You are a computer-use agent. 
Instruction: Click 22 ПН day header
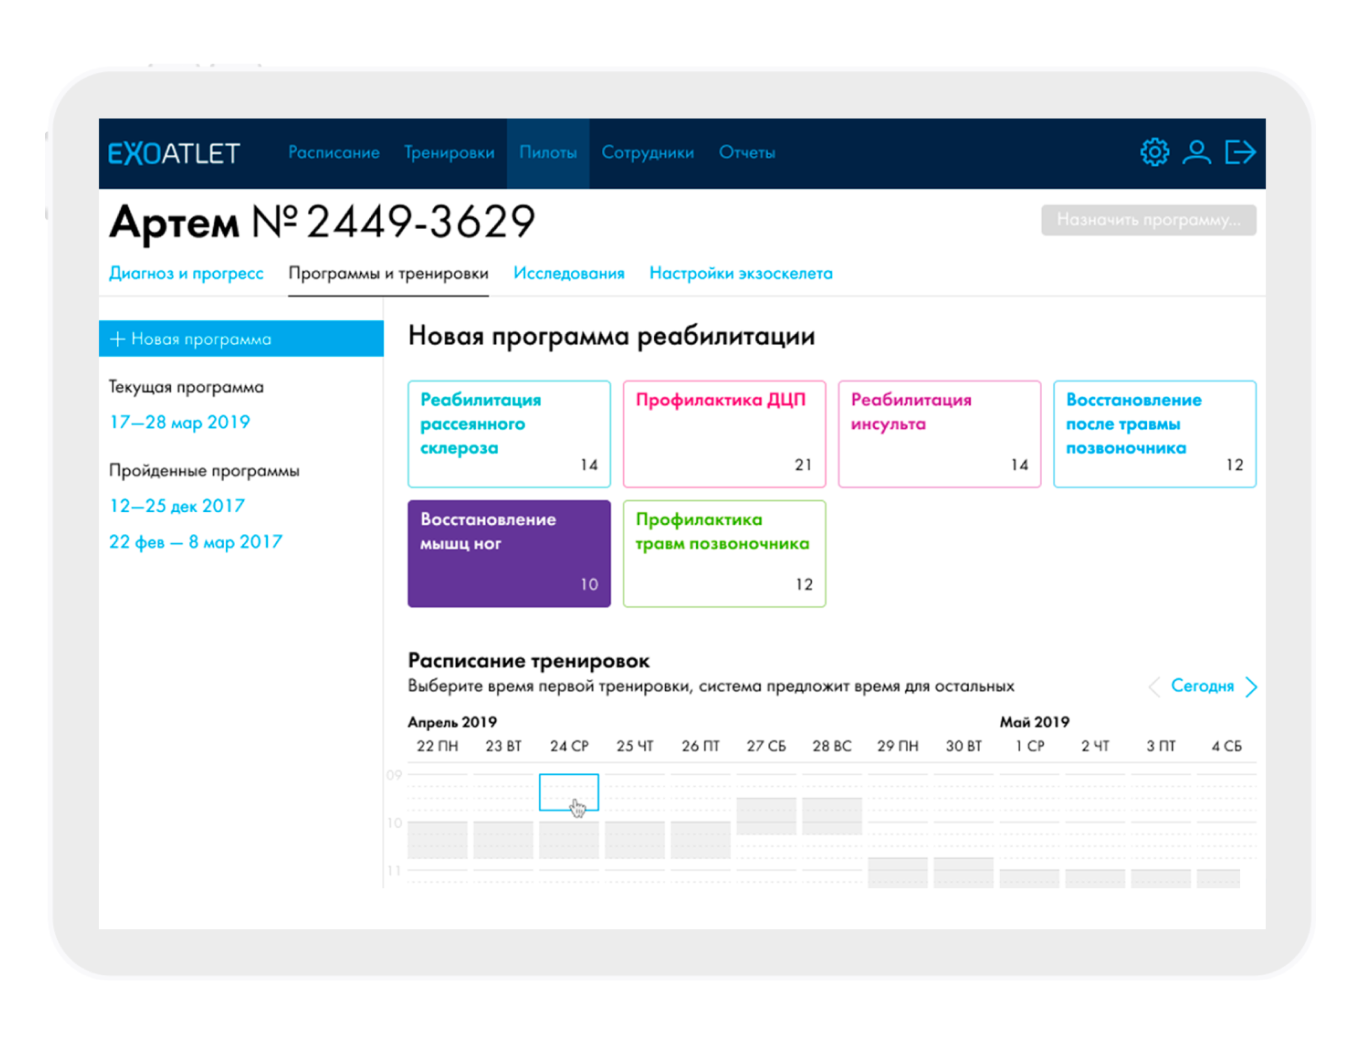pos(437,746)
